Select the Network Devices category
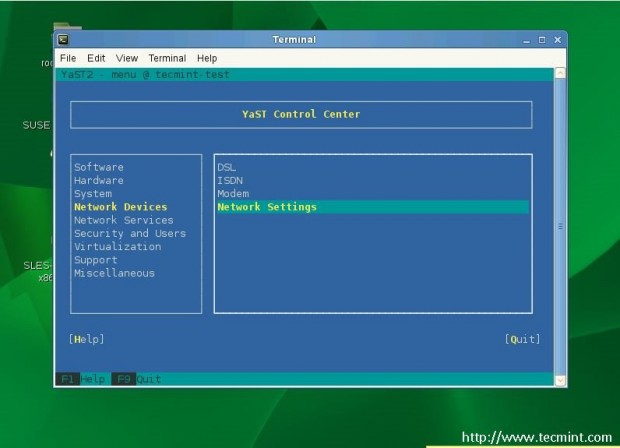 coord(121,207)
